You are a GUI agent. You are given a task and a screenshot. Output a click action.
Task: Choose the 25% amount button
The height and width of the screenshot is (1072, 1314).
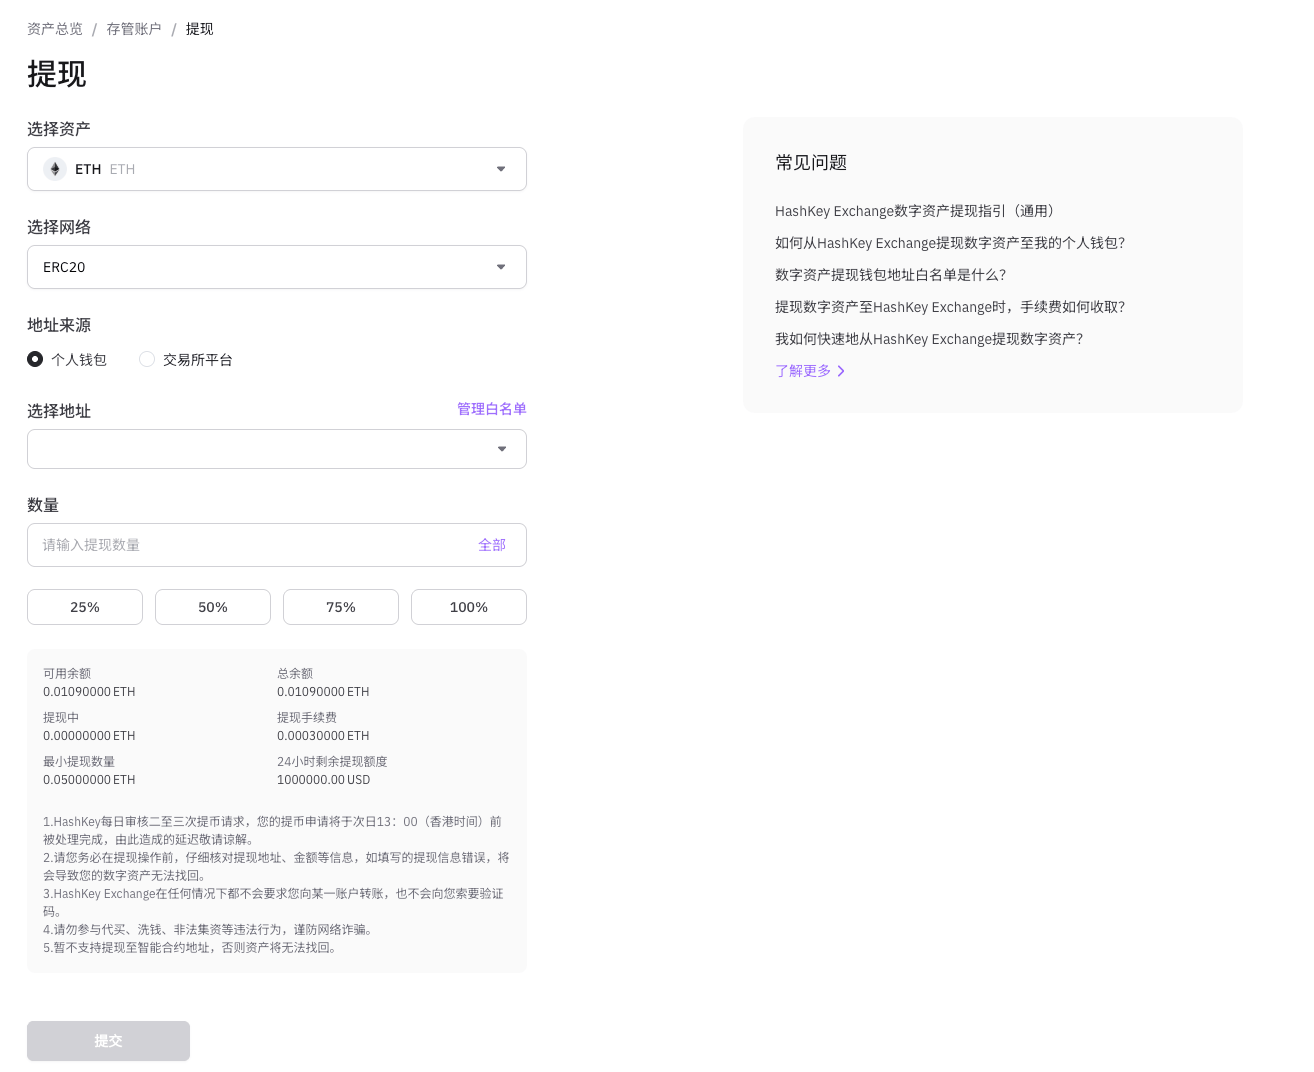tap(85, 607)
